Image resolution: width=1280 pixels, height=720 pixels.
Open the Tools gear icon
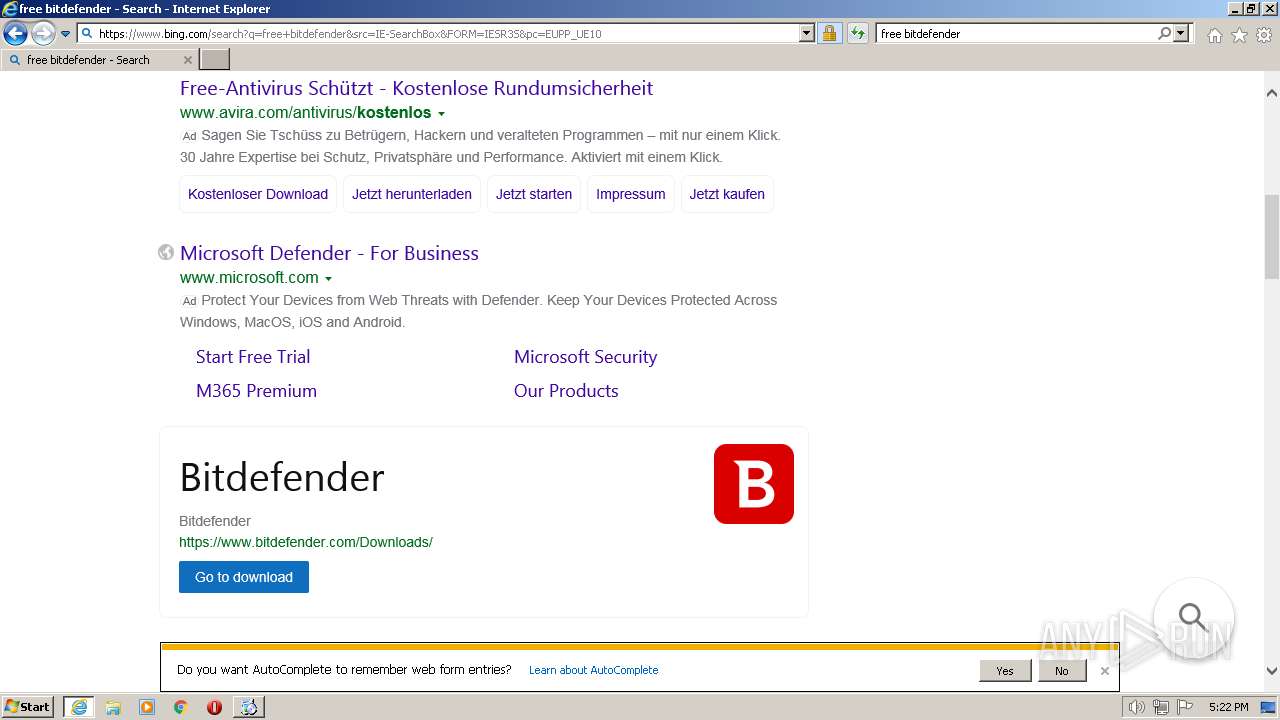(x=1264, y=35)
